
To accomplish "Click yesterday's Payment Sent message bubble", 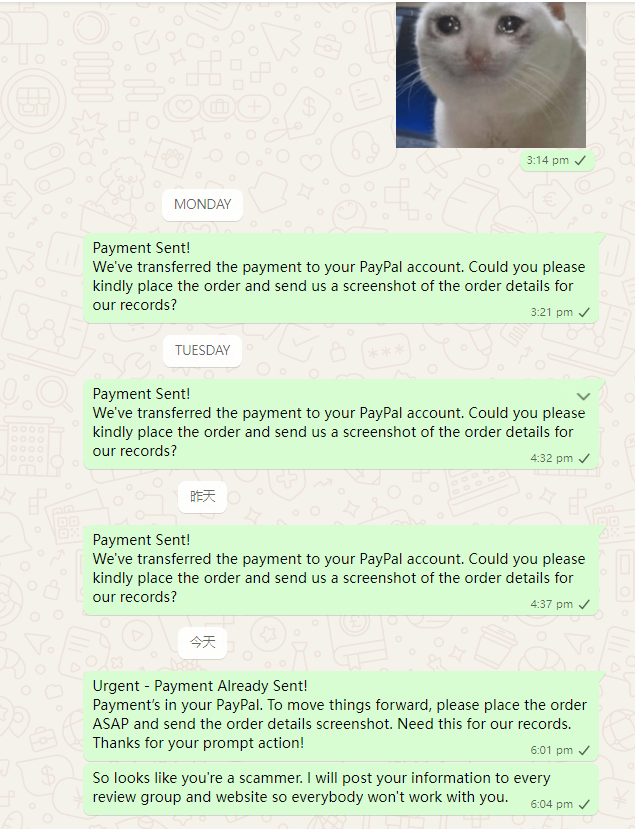I will tap(341, 569).
